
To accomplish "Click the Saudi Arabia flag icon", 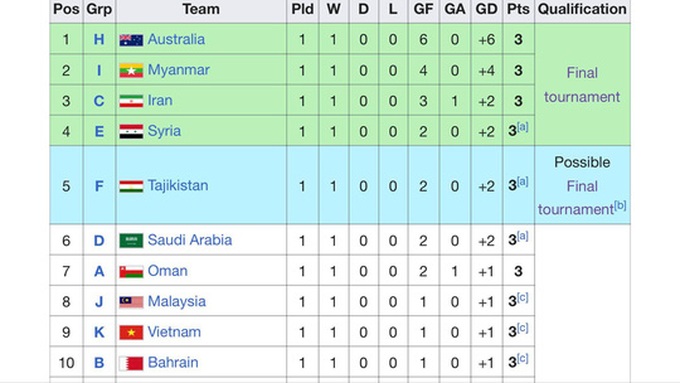I will click(x=131, y=240).
